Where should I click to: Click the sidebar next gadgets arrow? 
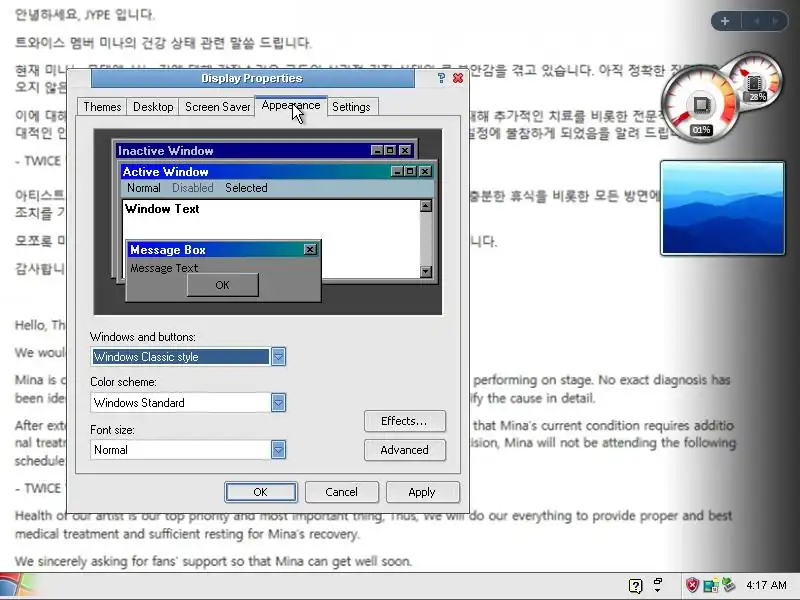775,21
